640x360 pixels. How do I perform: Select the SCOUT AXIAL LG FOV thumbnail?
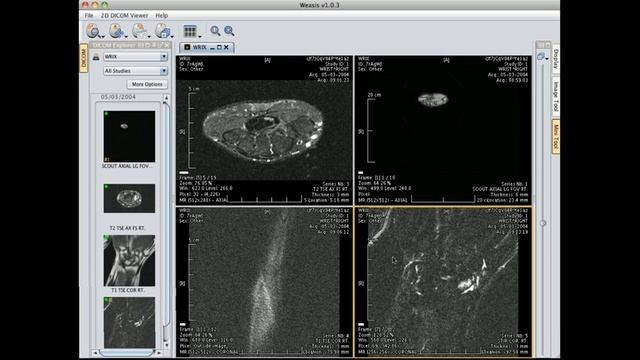coord(129,136)
